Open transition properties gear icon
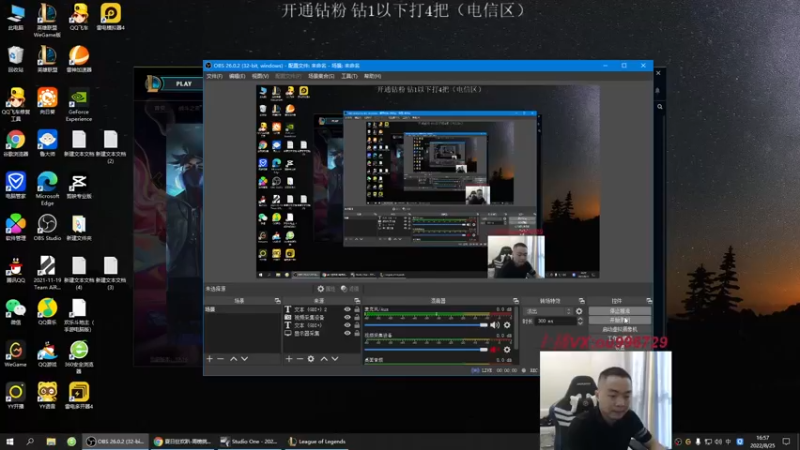The height and width of the screenshot is (450, 800). [579, 311]
